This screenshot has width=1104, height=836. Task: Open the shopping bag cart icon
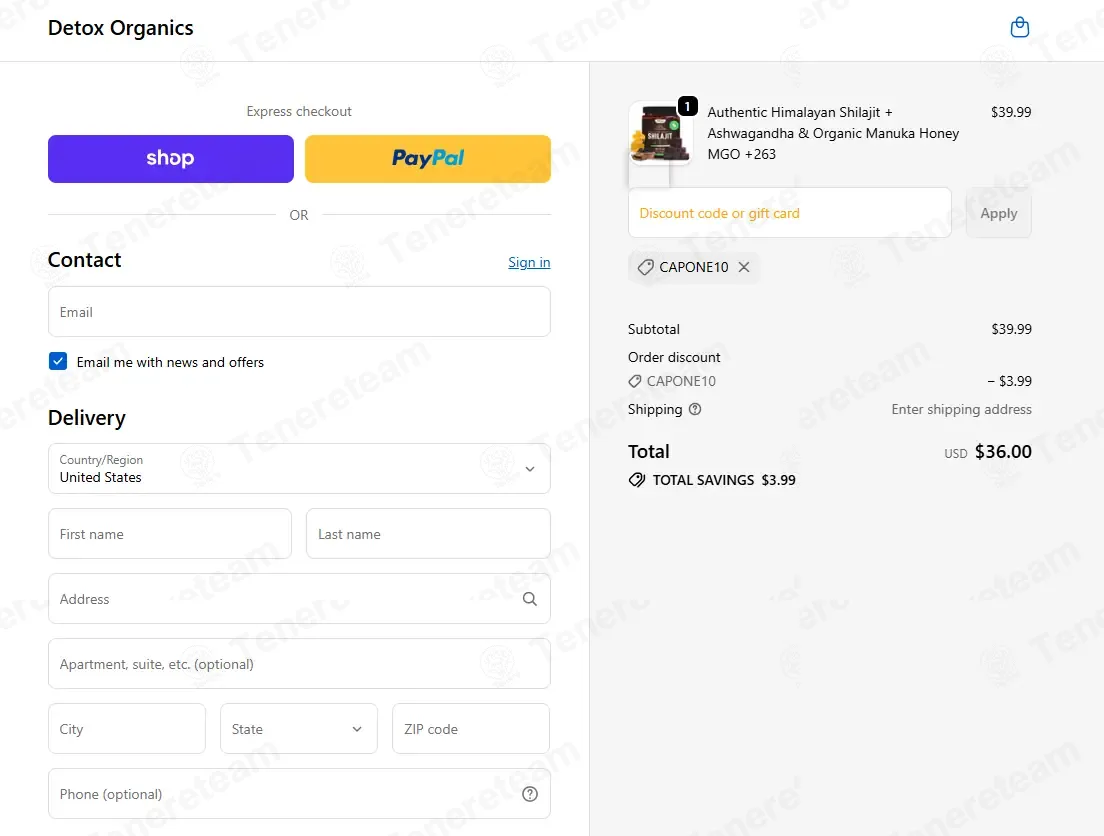point(1020,27)
